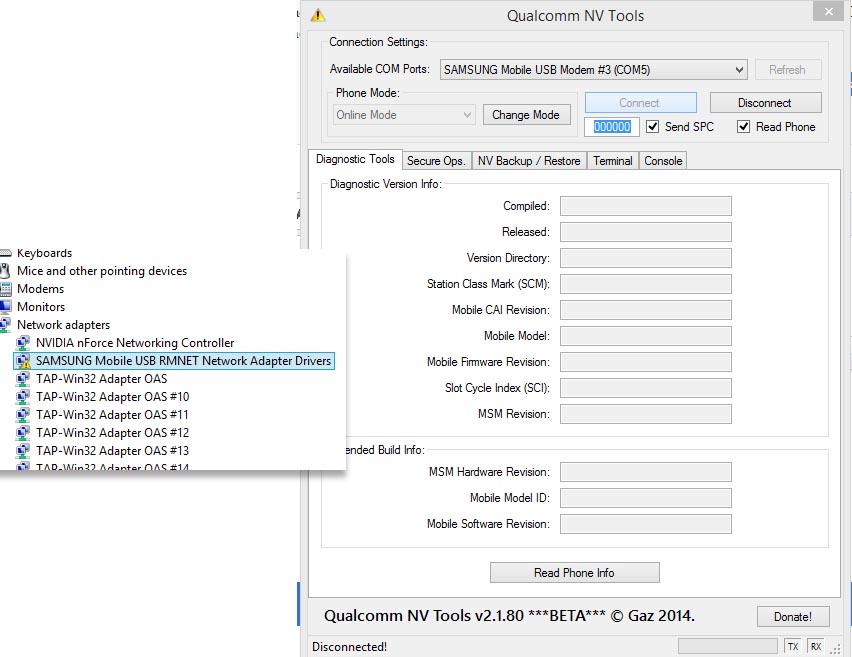The height and width of the screenshot is (657, 852).
Task: Click the SAMSUNG RMNET adapter warning icon
Action: coord(23,360)
